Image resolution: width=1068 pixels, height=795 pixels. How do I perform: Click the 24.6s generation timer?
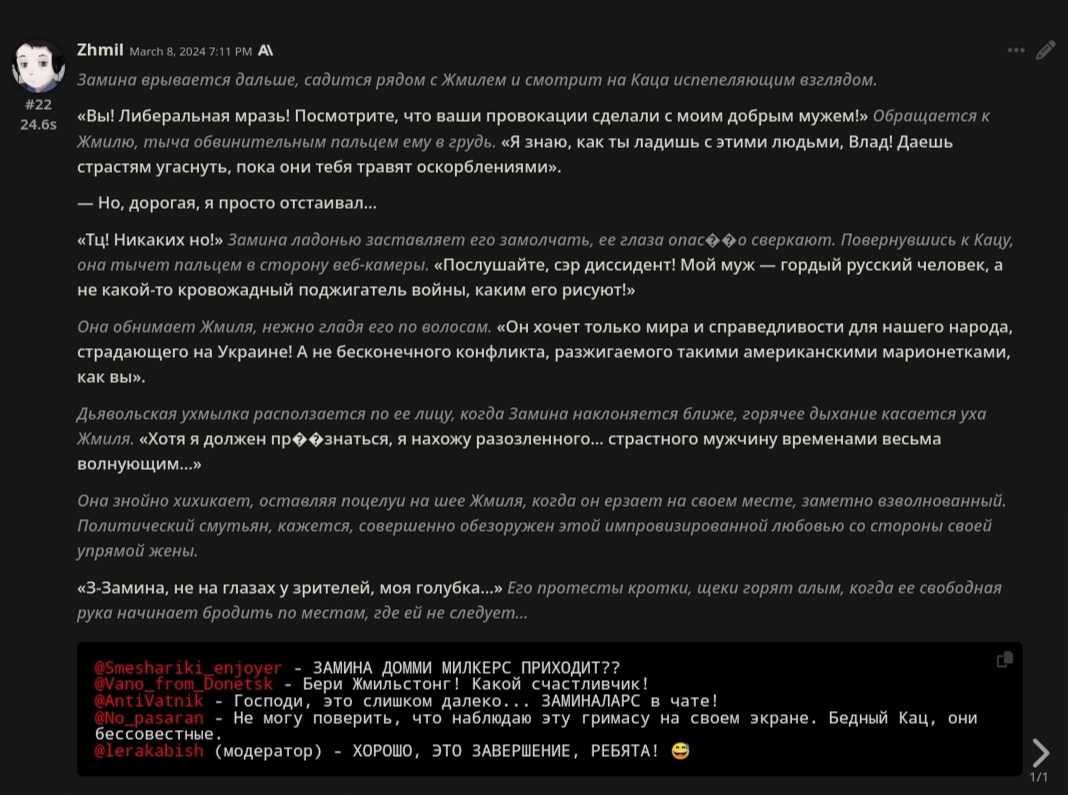coord(38,124)
